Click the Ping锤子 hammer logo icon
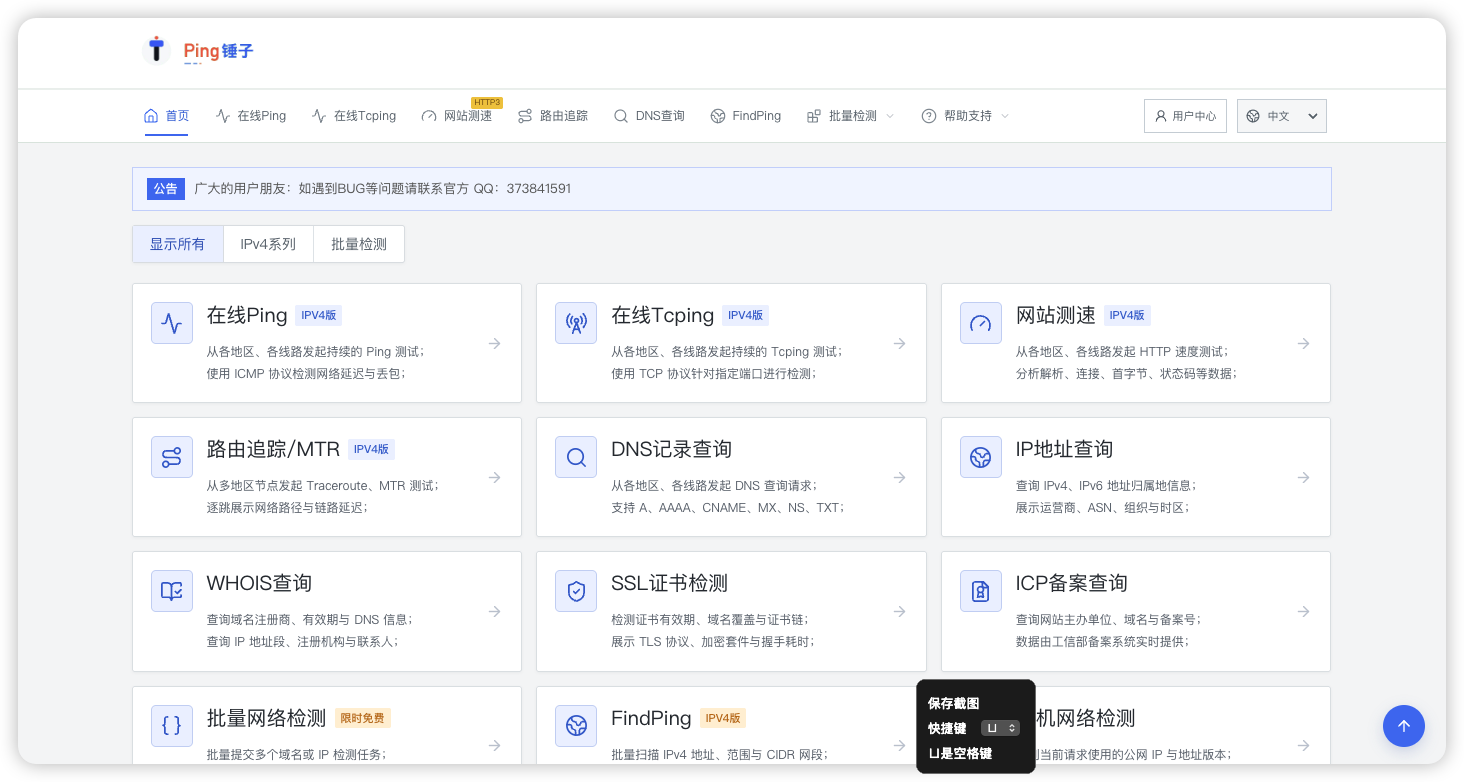The image size is (1464, 782). pos(156,49)
